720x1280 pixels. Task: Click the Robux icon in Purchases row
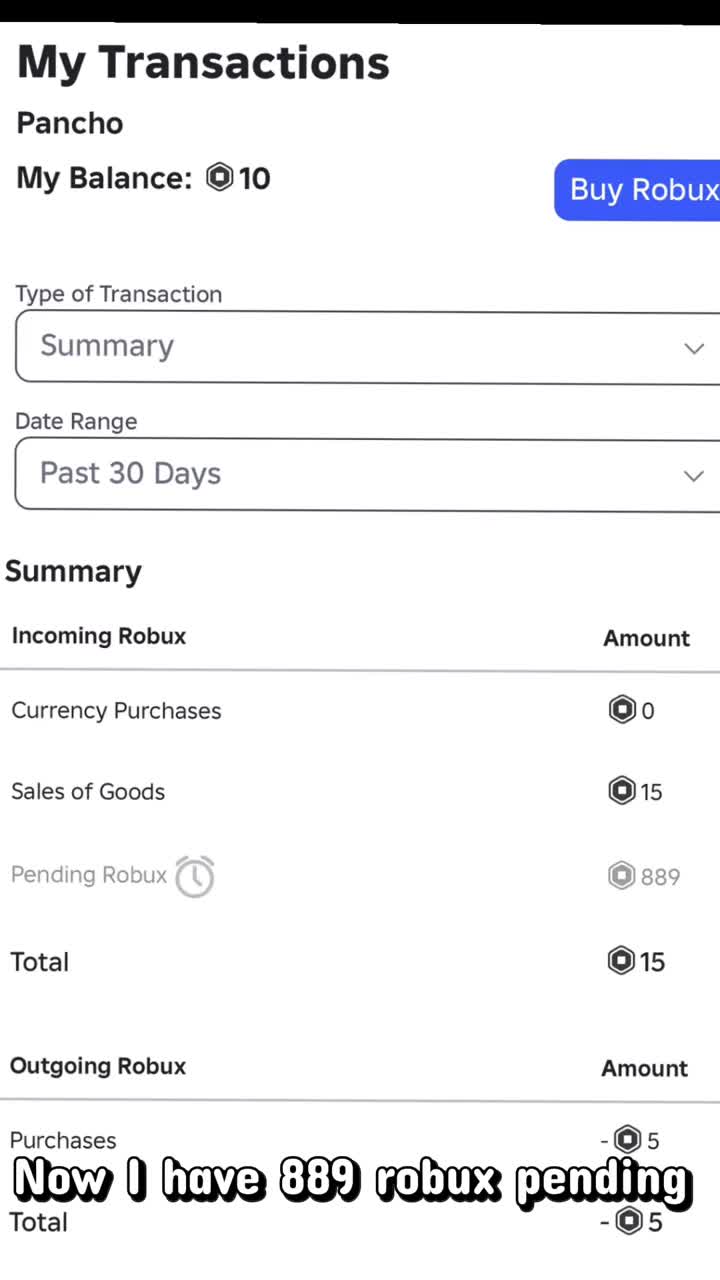[627, 1139]
